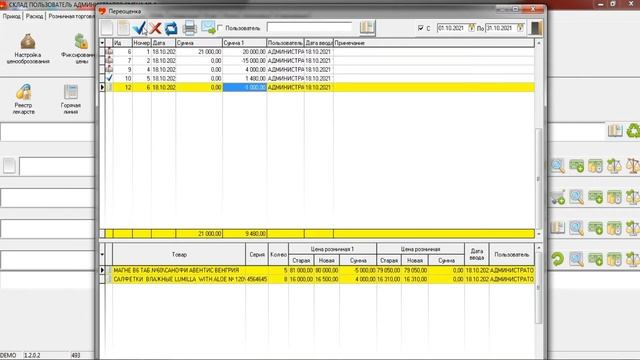Click the open book icon beside recycle icon
This screenshot has height=360, width=640.
pyautogui.click(x=615, y=131)
